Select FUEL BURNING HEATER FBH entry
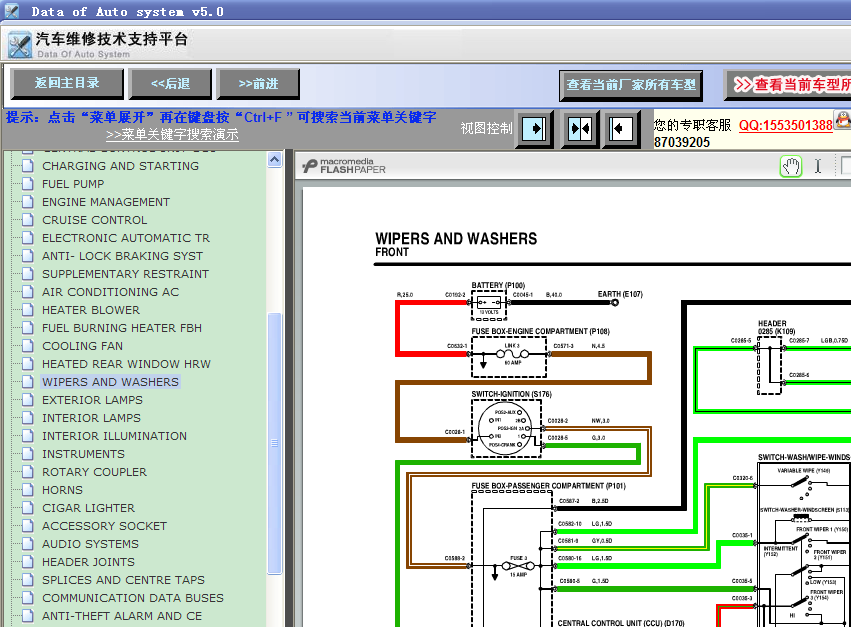This screenshot has width=851, height=627. pyautogui.click(x=122, y=327)
